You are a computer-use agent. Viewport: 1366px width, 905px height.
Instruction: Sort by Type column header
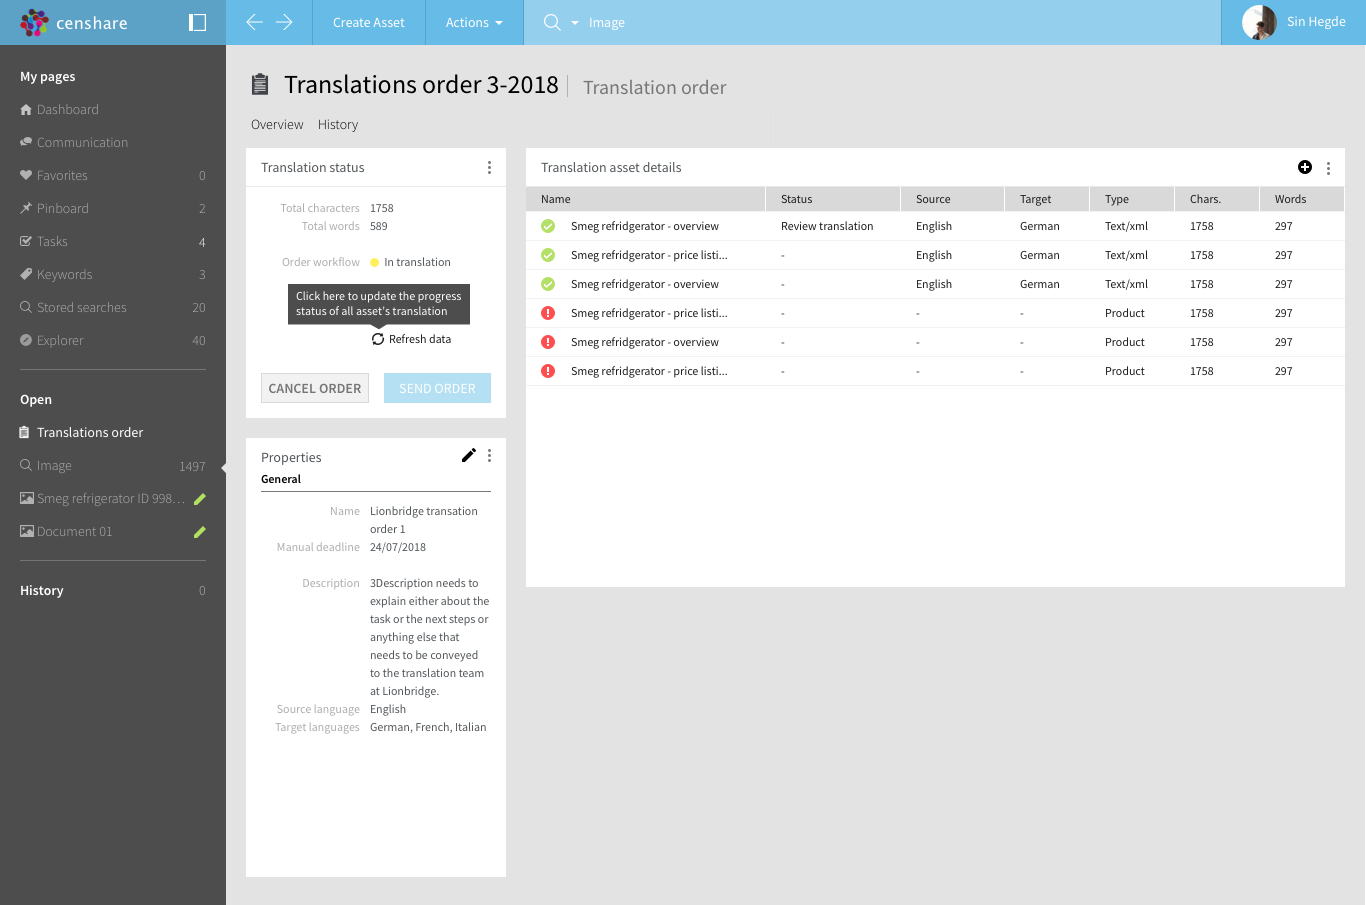pyautogui.click(x=1133, y=199)
